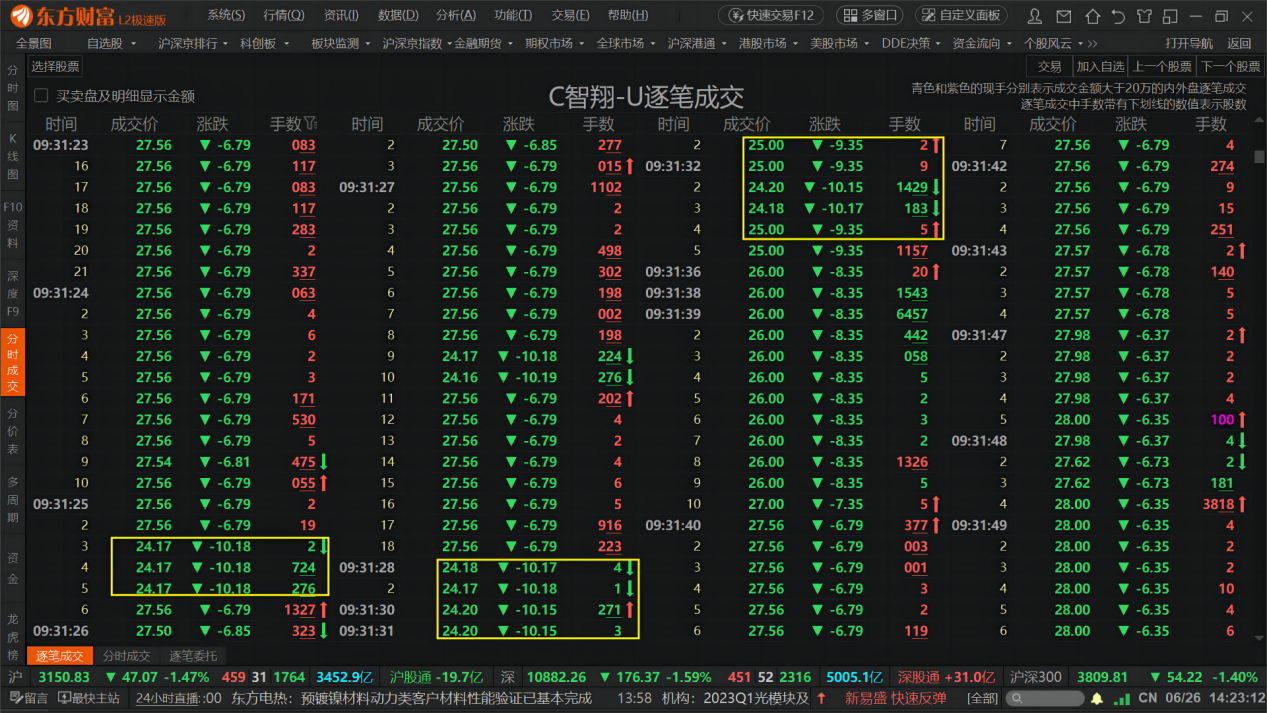Open the user account icon

click(x=1035, y=16)
